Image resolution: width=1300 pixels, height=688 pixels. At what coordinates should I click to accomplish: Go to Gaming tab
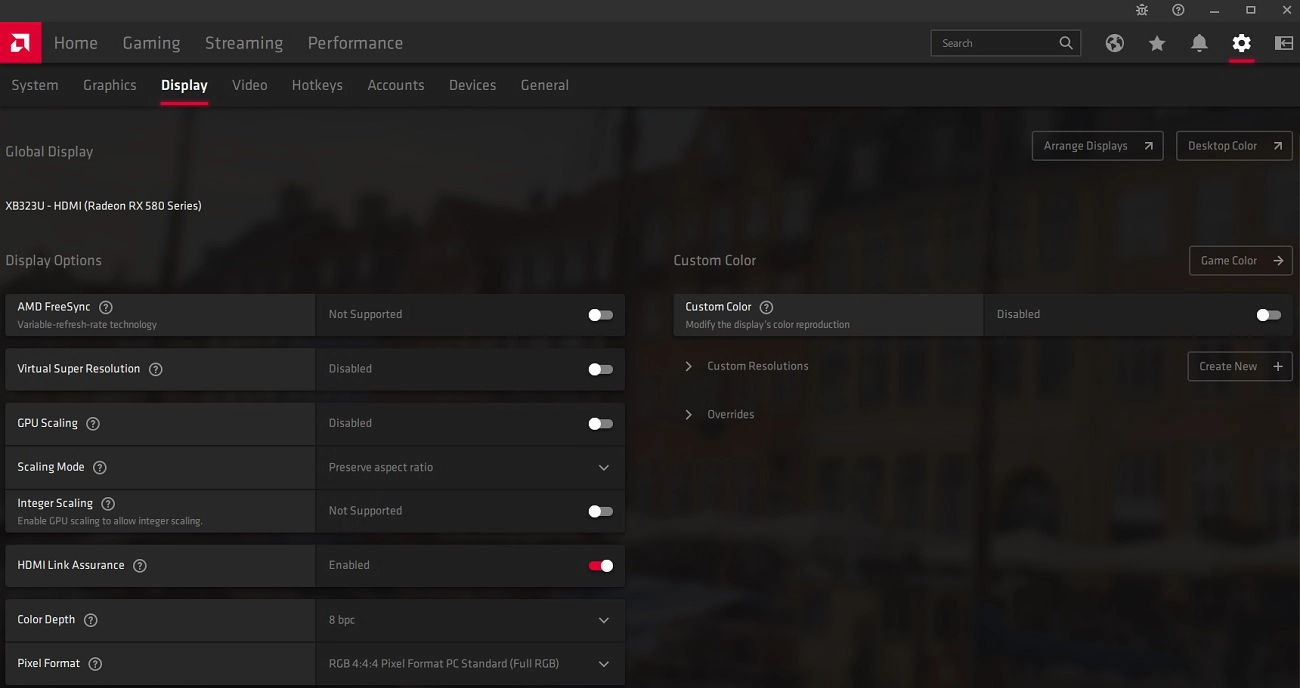151,43
